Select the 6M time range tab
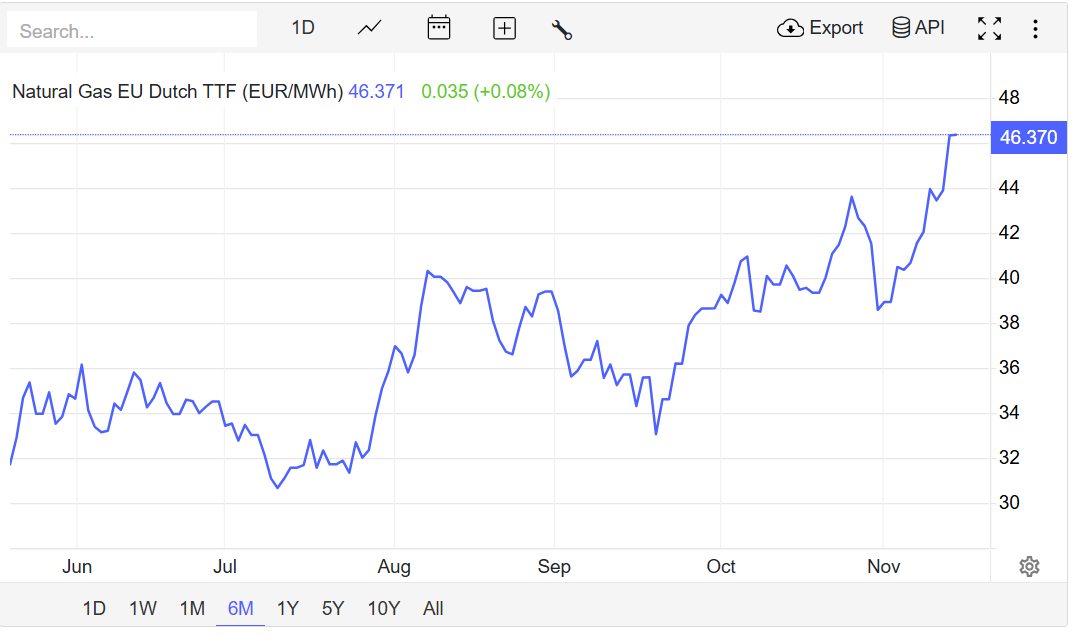1075x642 pixels. [x=240, y=608]
